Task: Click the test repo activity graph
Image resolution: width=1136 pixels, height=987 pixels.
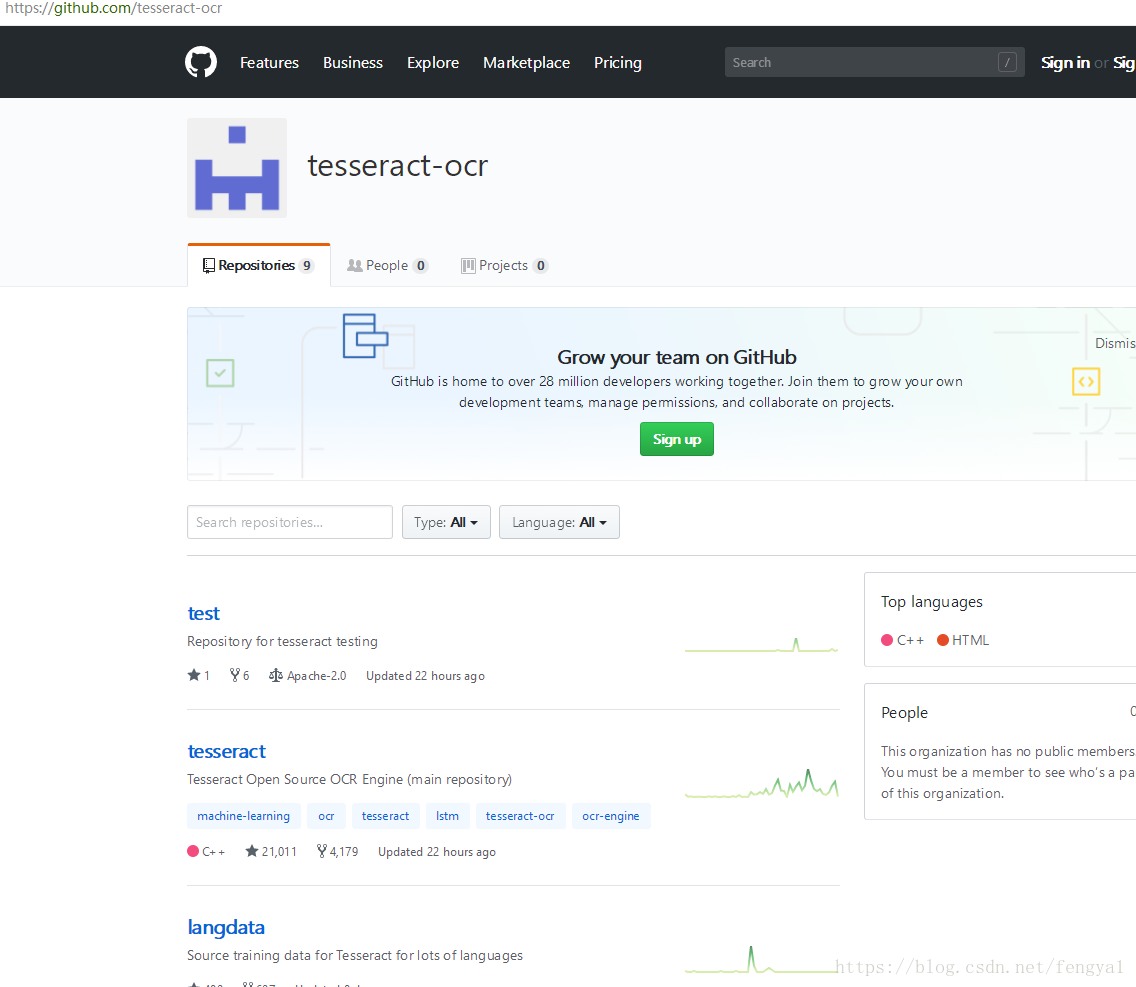Action: [761, 644]
